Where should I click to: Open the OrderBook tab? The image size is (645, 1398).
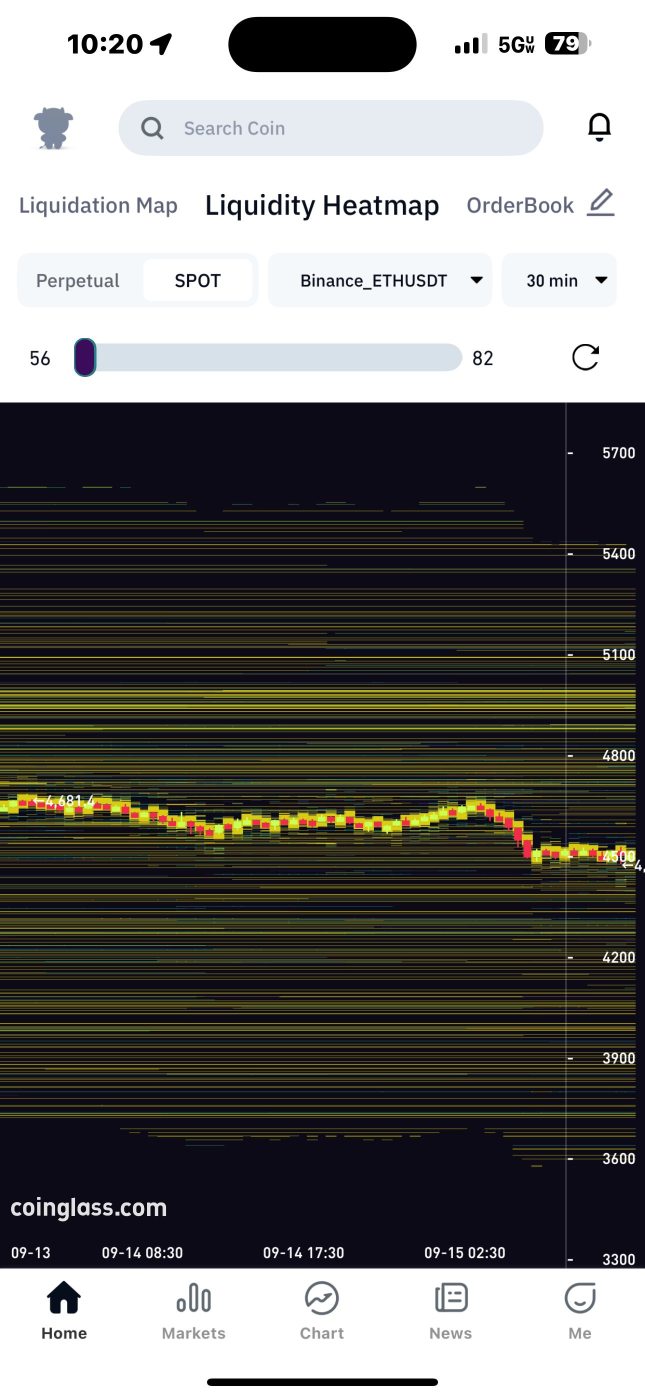click(x=520, y=206)
